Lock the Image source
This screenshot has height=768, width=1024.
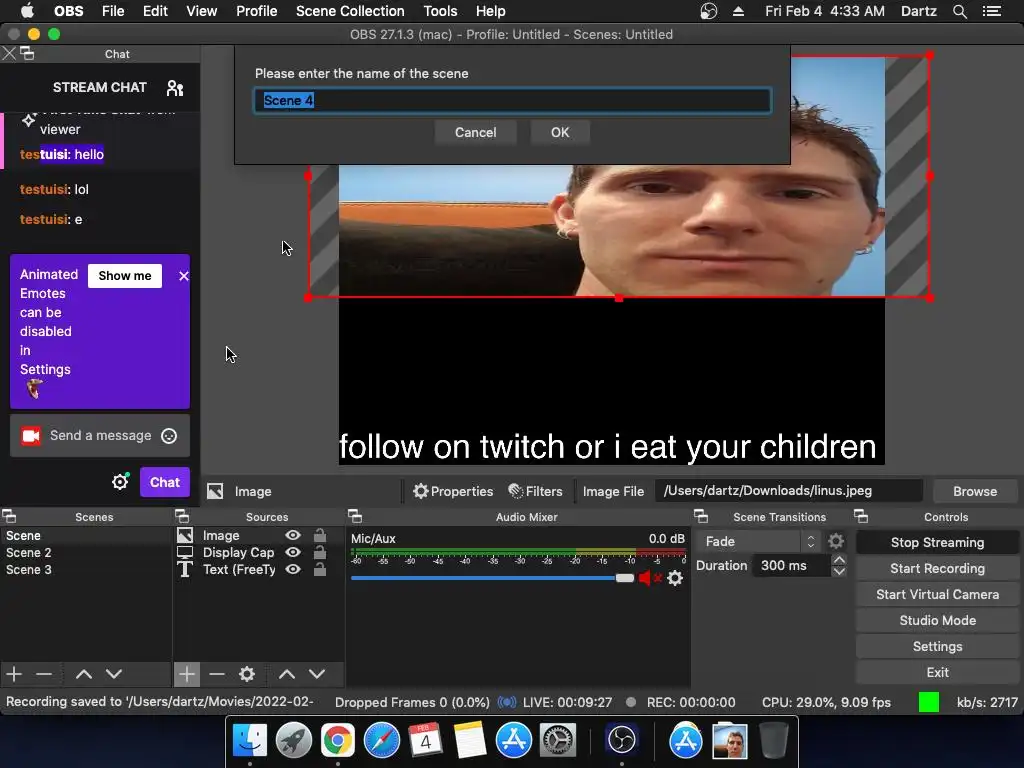pos(320,535)
